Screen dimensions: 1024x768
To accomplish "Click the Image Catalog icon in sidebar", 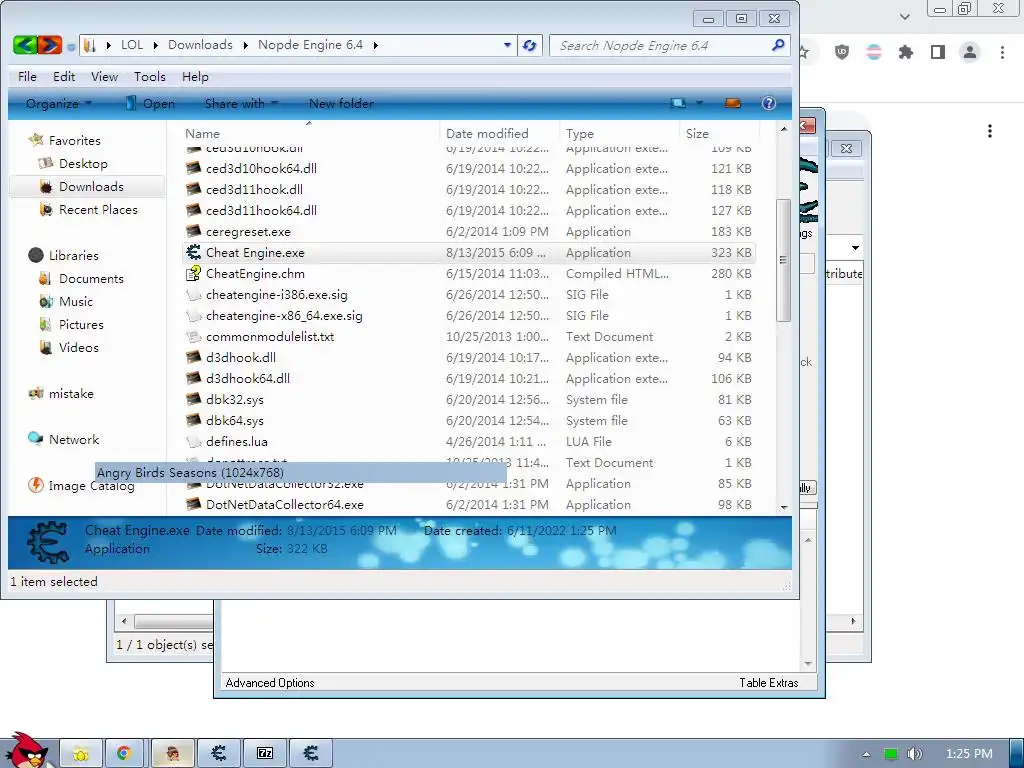I will (36, 485).
